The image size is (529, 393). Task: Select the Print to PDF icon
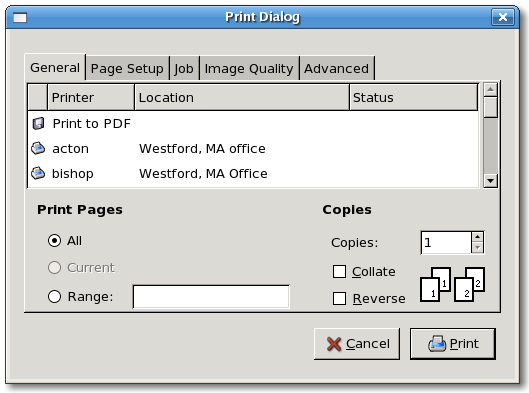(38, 123)
